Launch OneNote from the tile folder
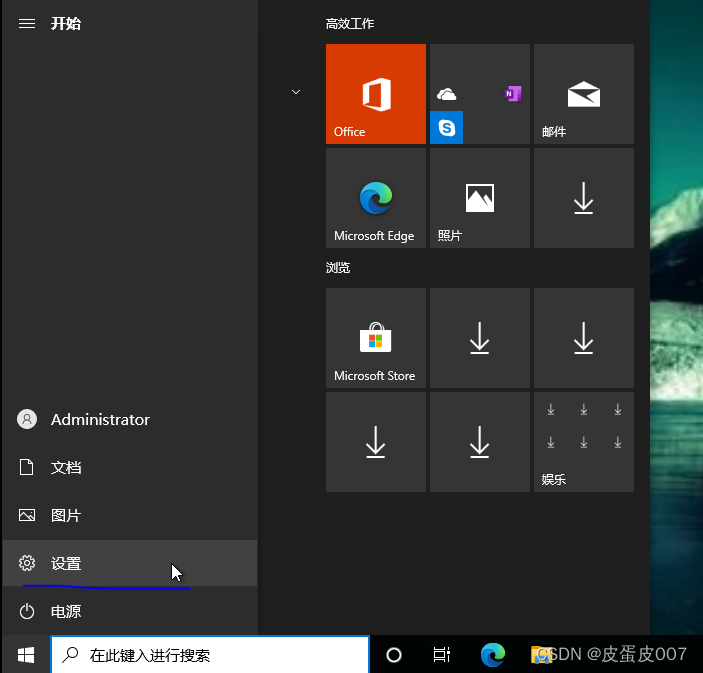 point(513,94)
